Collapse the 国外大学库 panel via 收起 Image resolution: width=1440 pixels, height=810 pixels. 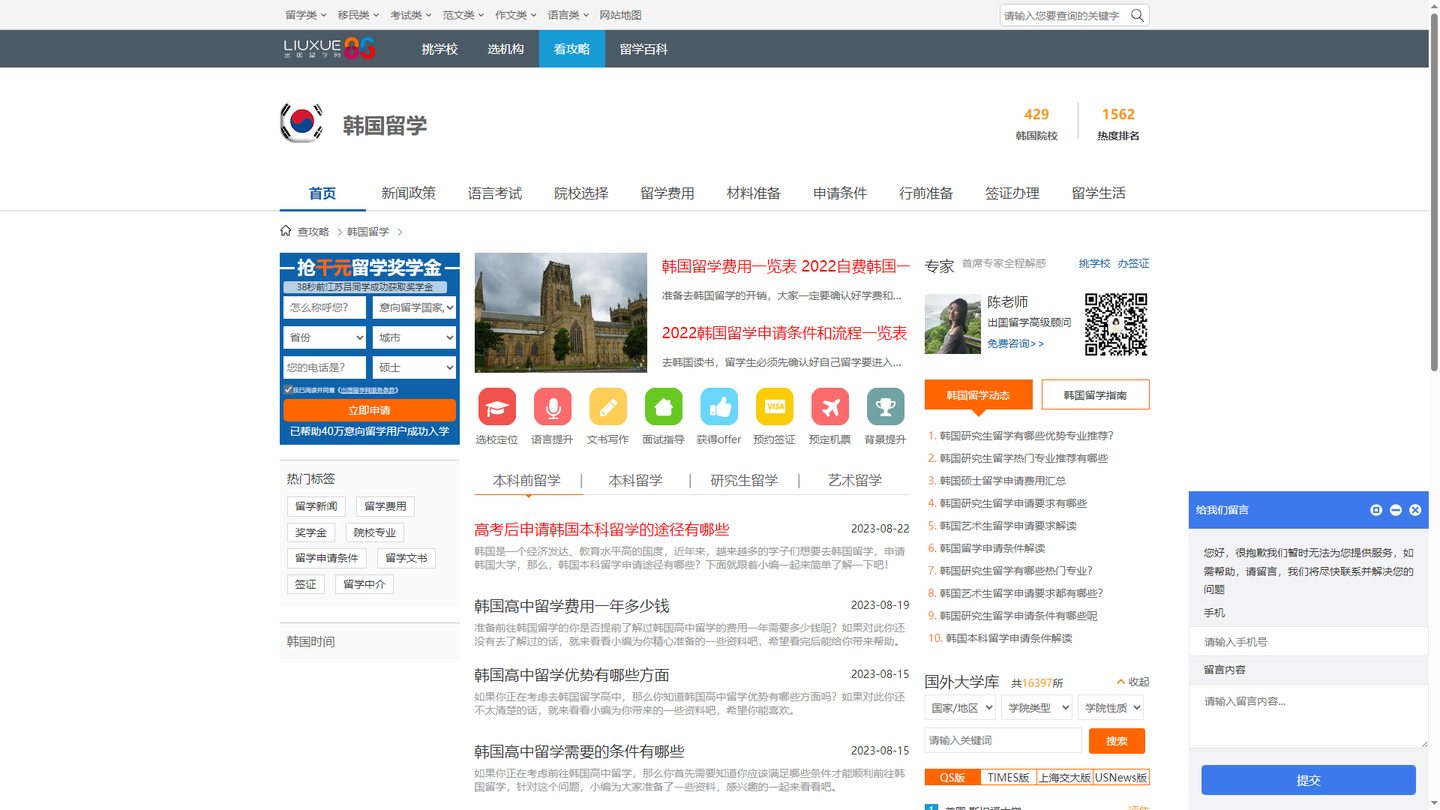1133,682
